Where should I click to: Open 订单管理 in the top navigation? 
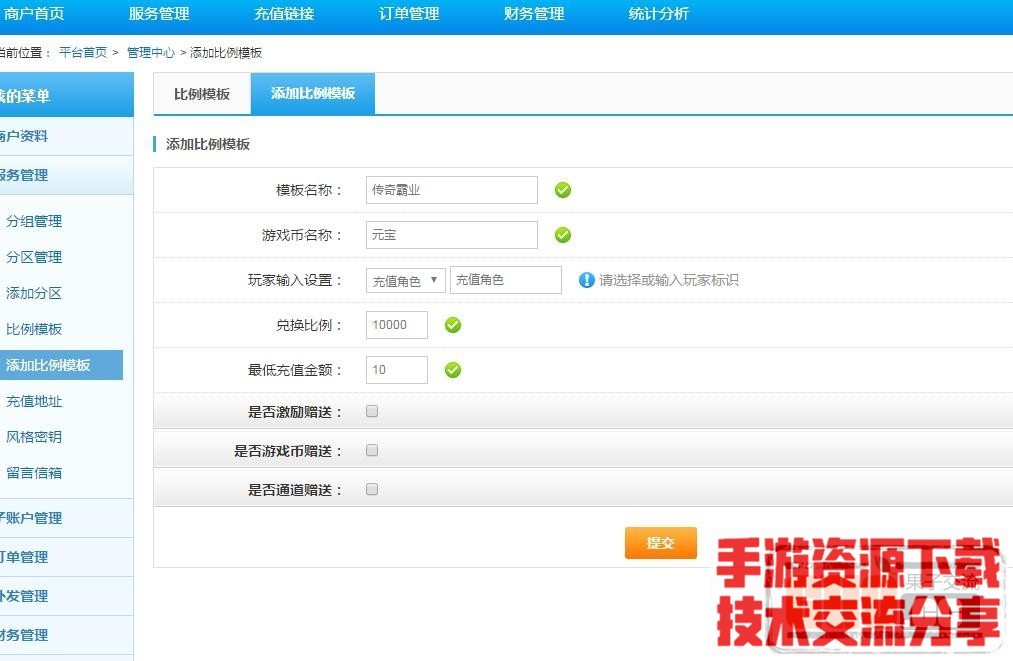(409, 14)
